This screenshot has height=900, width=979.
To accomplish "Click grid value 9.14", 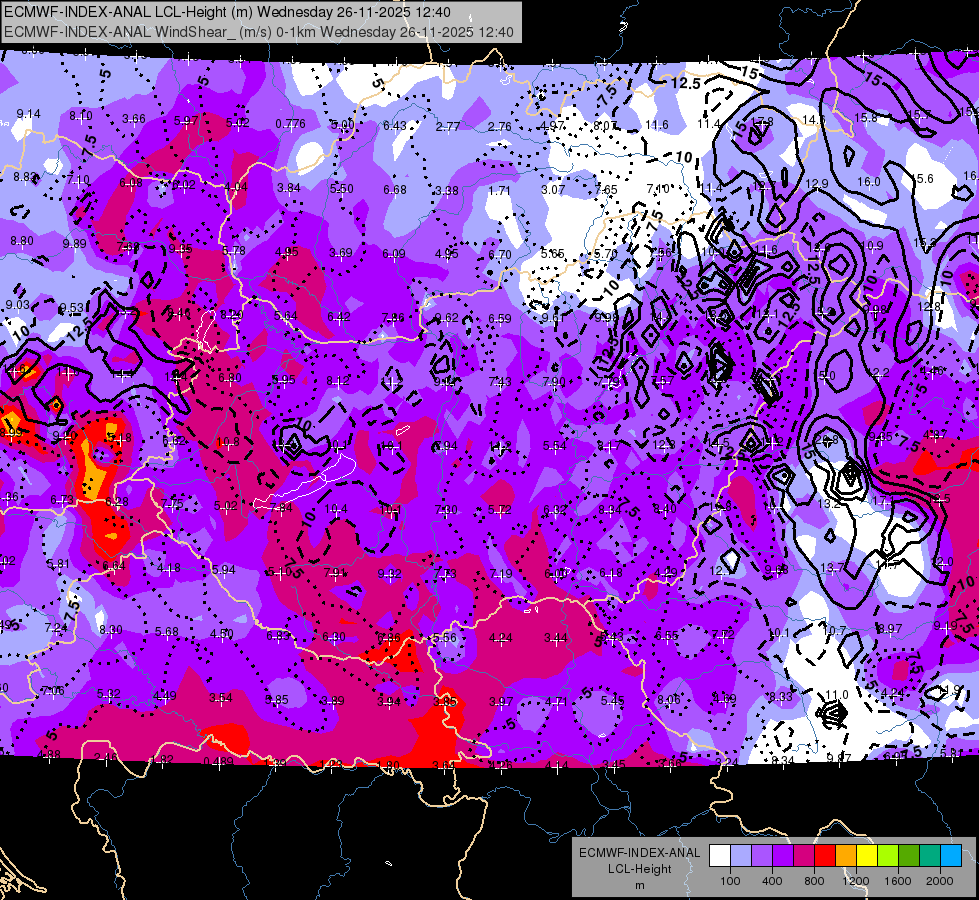I will click(29, 114).
